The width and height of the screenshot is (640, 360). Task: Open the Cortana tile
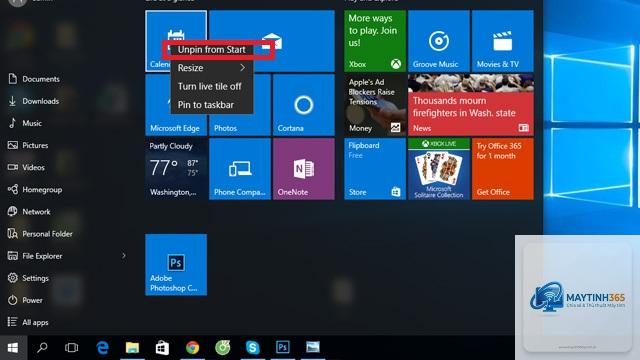coord(304,105)
